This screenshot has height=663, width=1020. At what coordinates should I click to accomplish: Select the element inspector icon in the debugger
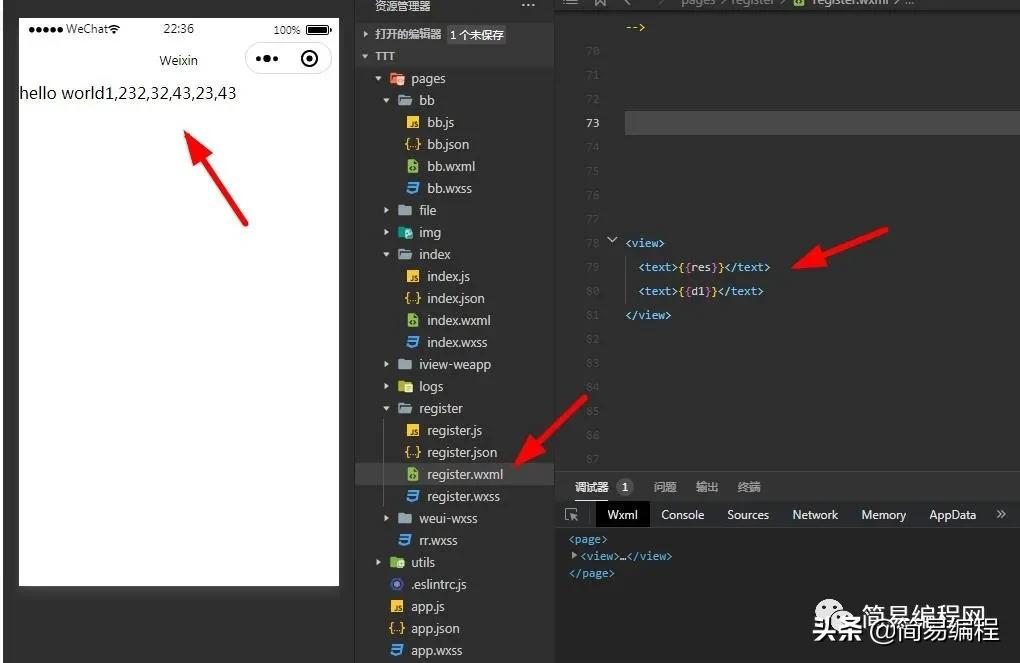[x=572, y=514]
